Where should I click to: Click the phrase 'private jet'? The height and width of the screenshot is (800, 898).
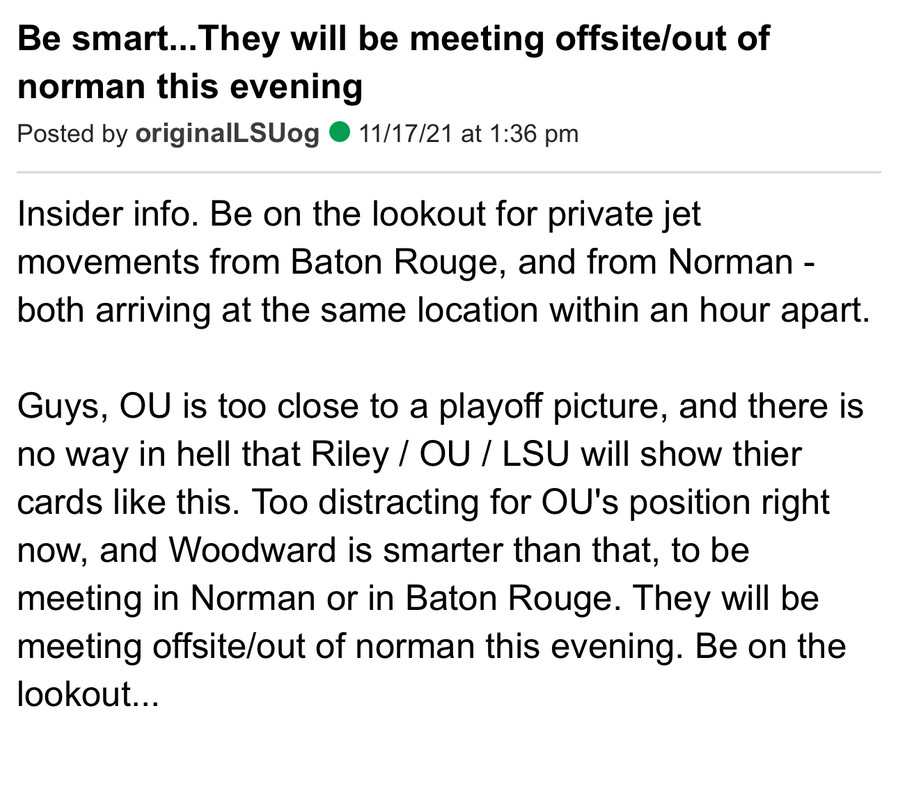pyautogui.click(x=624, y=215)
